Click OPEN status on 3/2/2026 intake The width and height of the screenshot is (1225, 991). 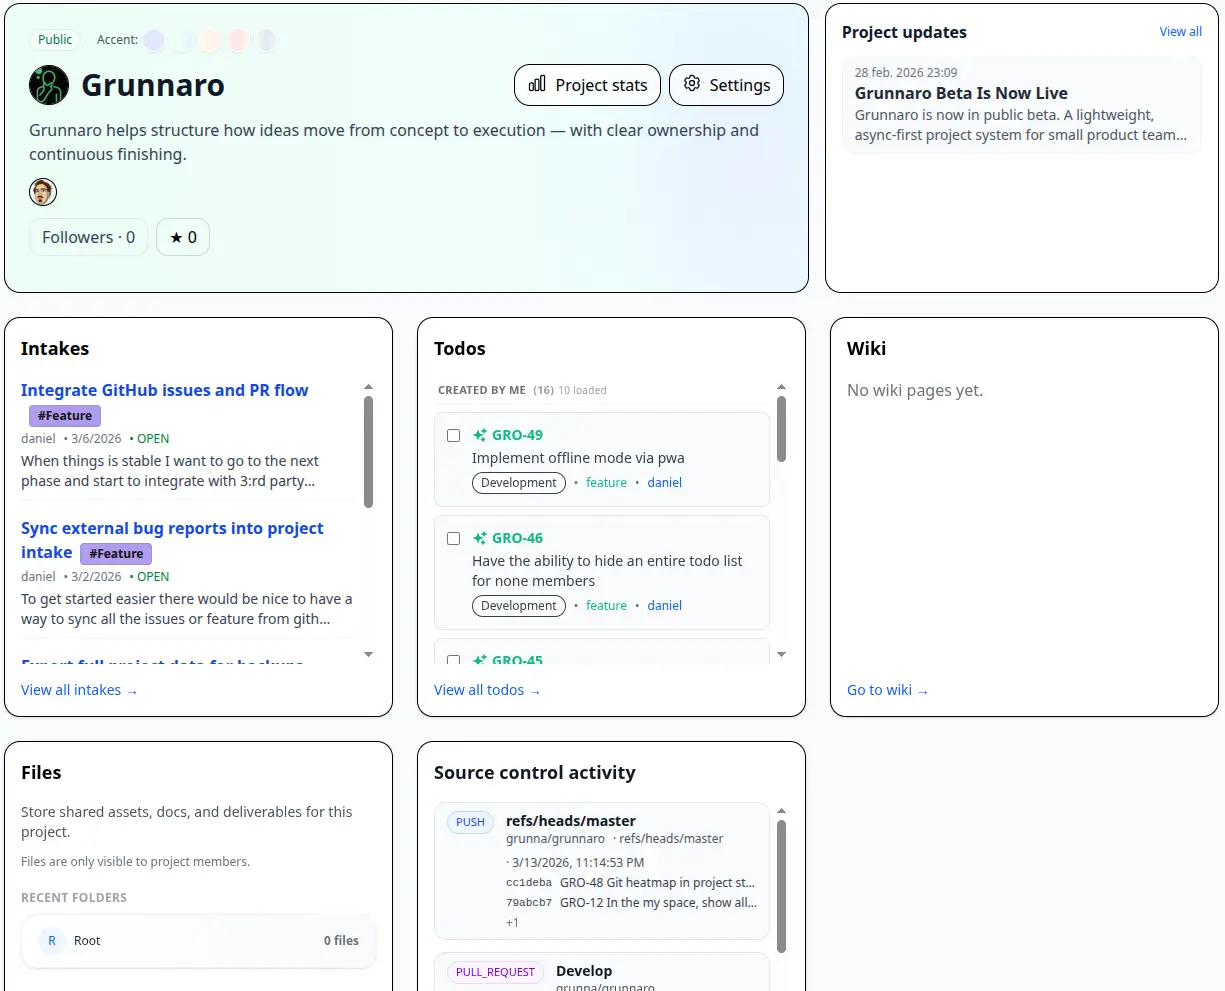coord(153,577)
